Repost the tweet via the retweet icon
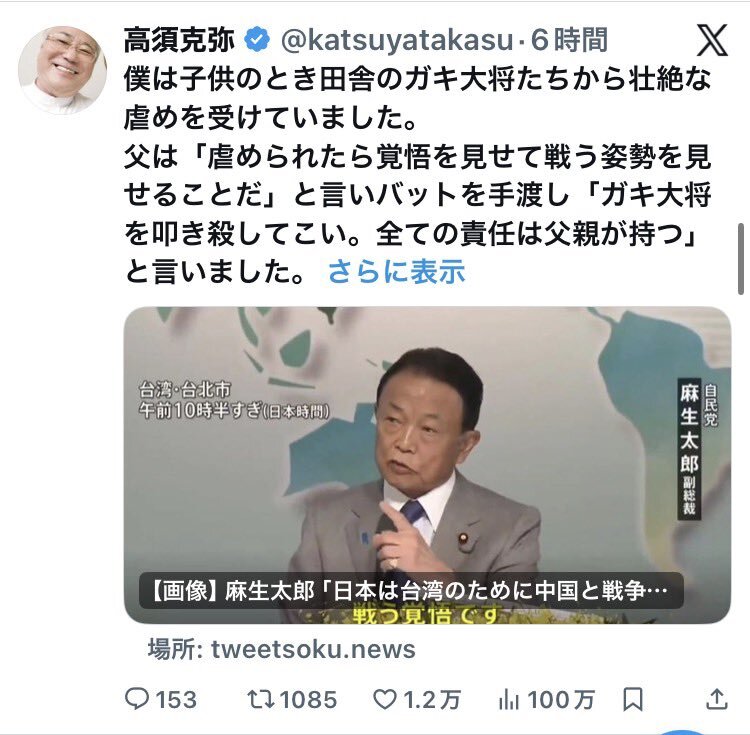The image size is (750, 735). pos(261,699)
